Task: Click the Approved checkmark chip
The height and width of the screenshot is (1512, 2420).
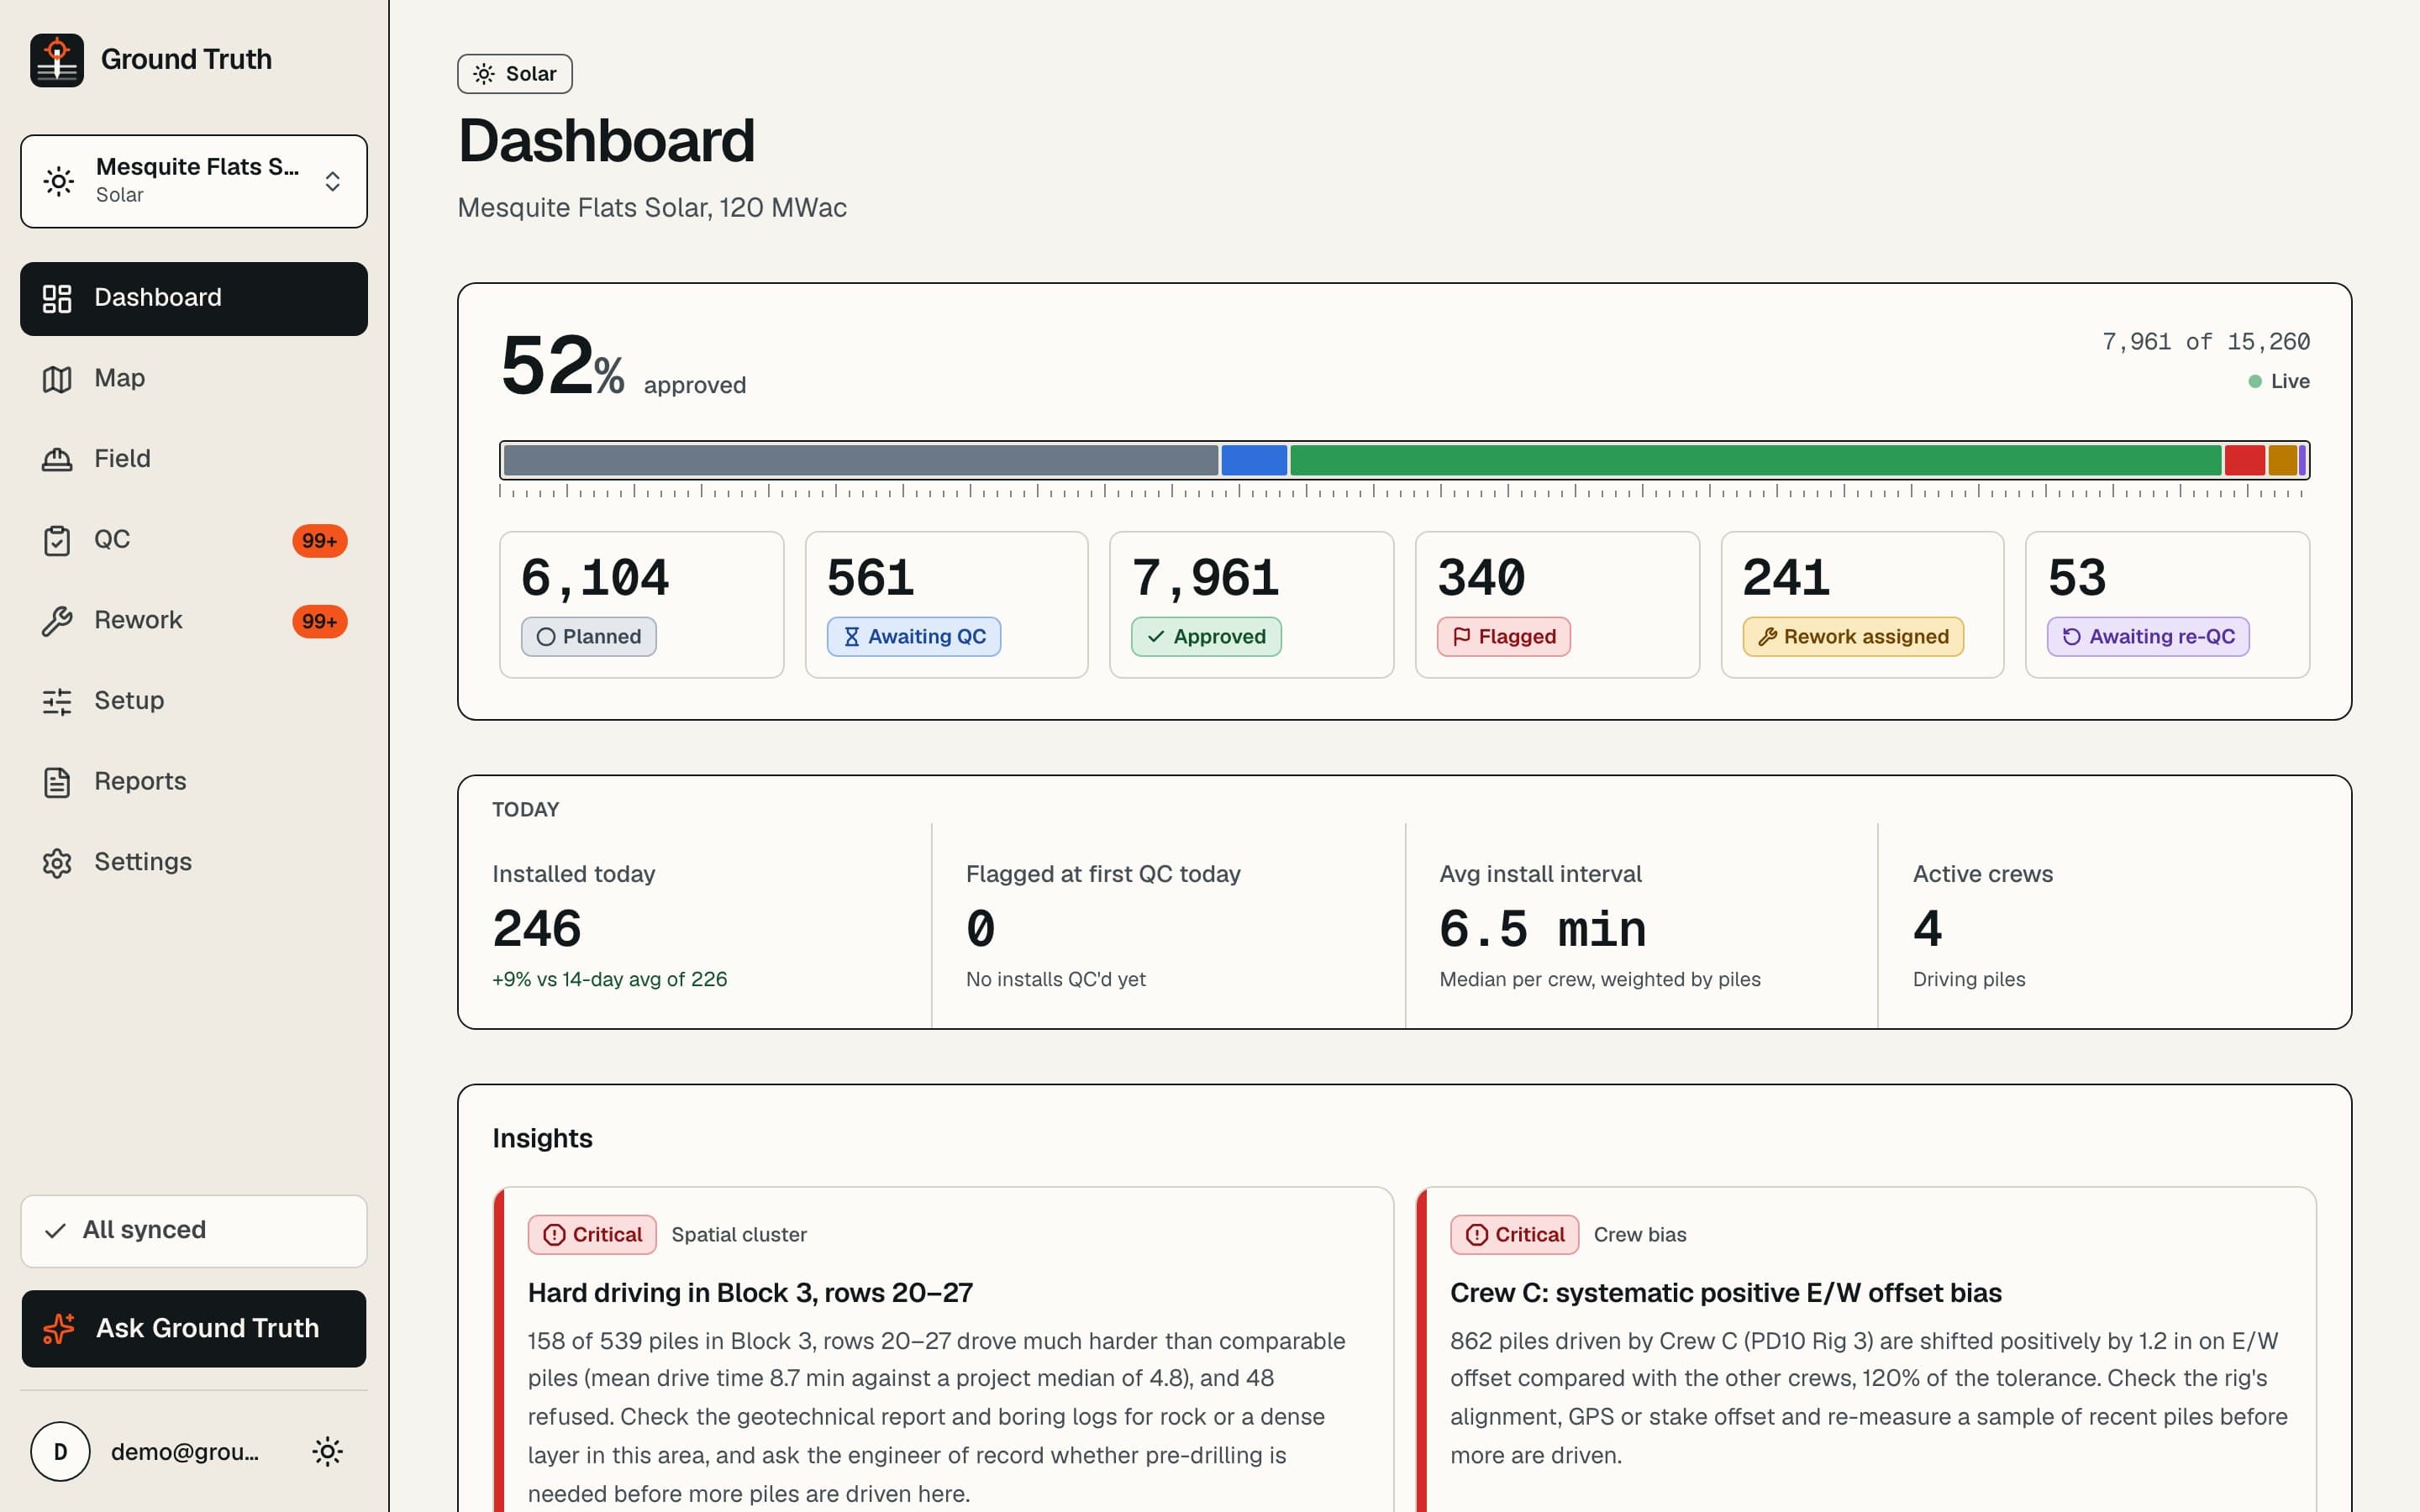Action: pos(1206,637)
